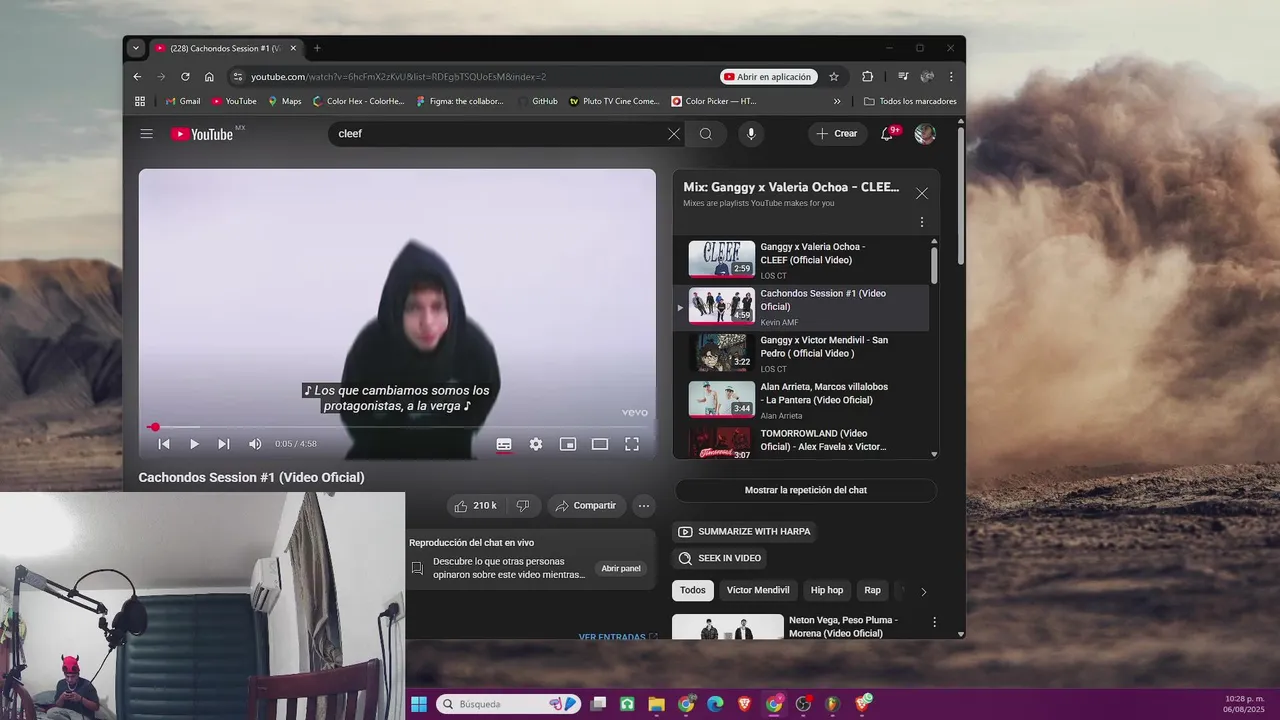Image resolution: width=1280 pixels, height=720 pixels.
Task: Skip to the next video
Action: (224, 444)
